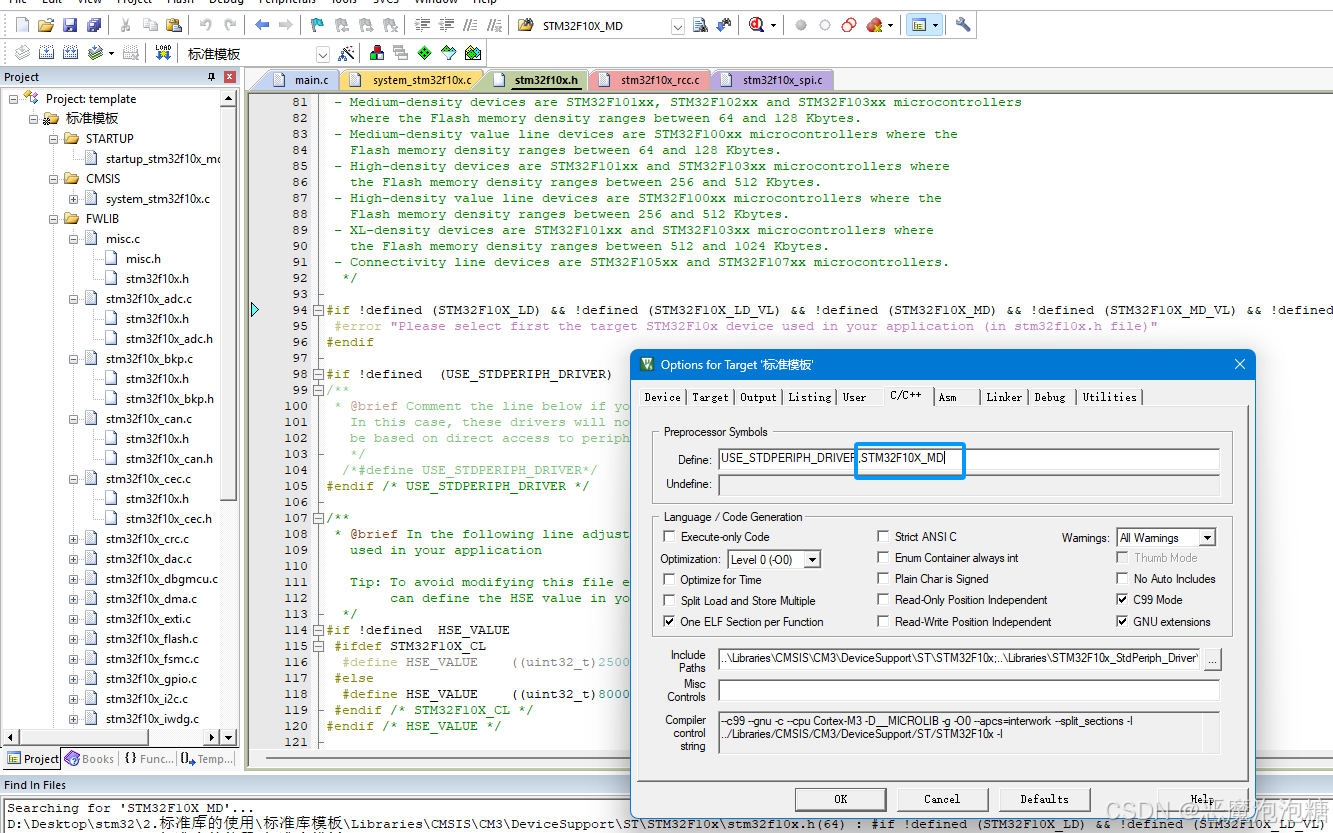Open target selection dropdown 标准模板
The width and height of the screenshot is (1333, 833).
[323, 54]
